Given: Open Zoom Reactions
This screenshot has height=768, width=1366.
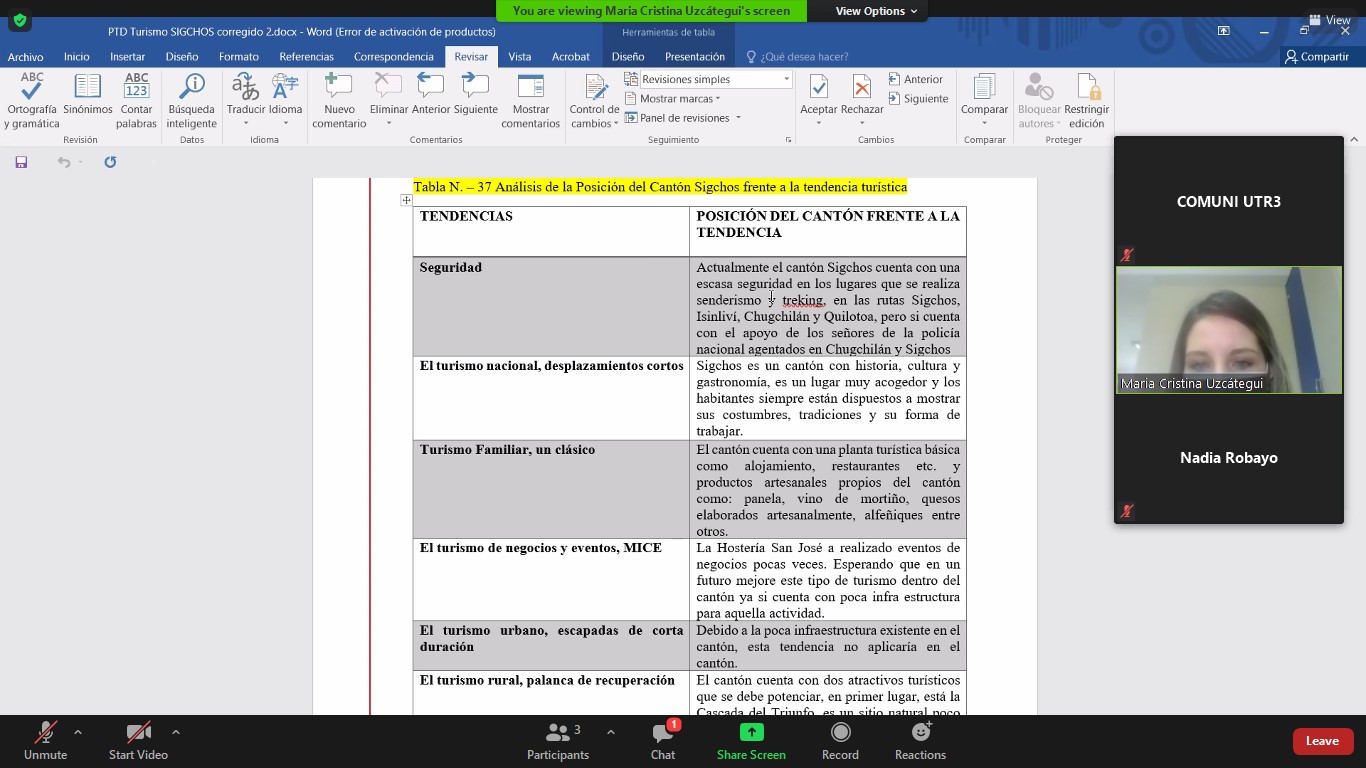Looking at the screenshot, I should (920, 741).
